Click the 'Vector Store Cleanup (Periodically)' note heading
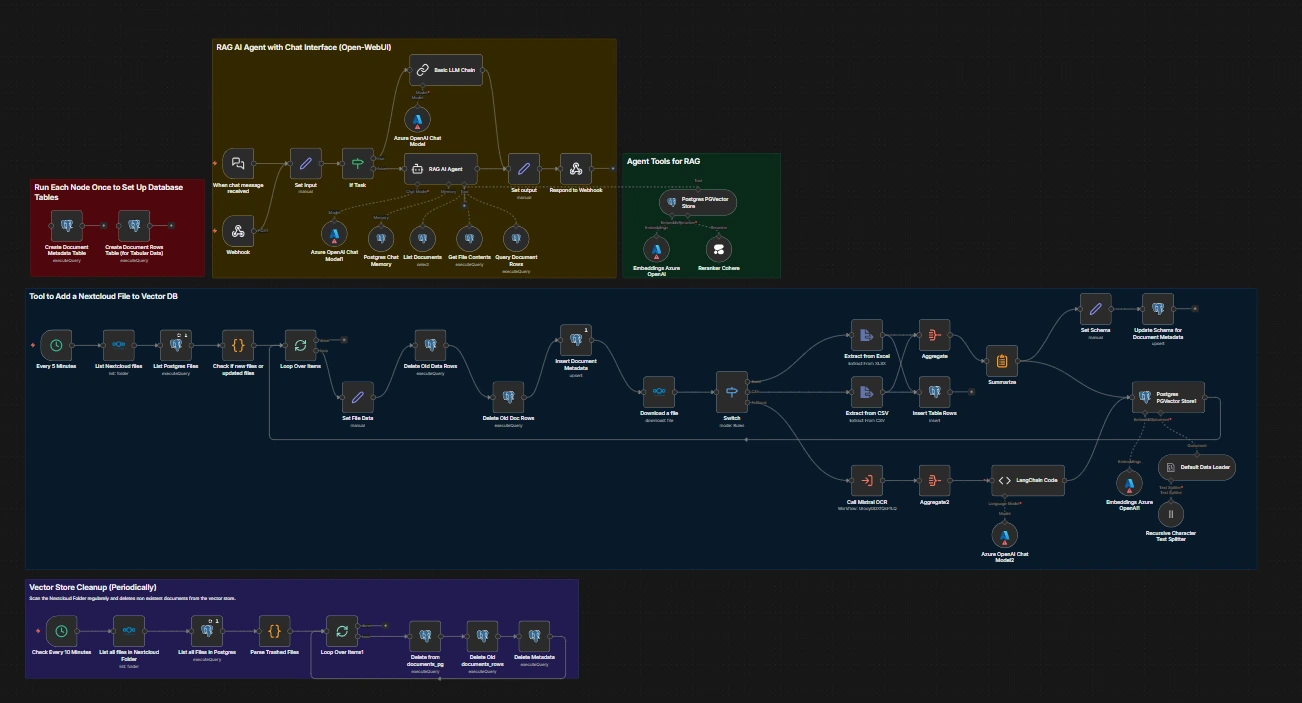The image size is (1302, 703). (93, 587)
